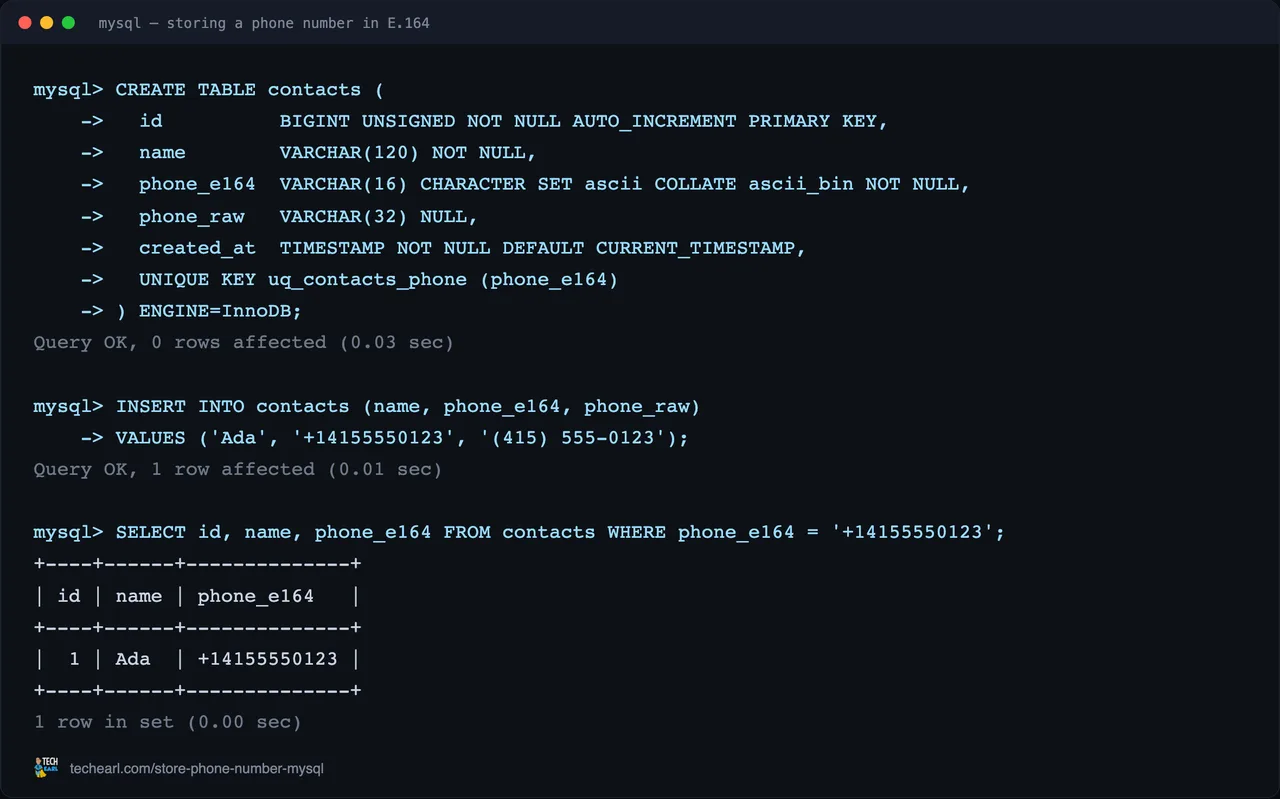
Task: Click 'VARCHAR(120) NOT NULL,' text
Action: coord(408,153)
